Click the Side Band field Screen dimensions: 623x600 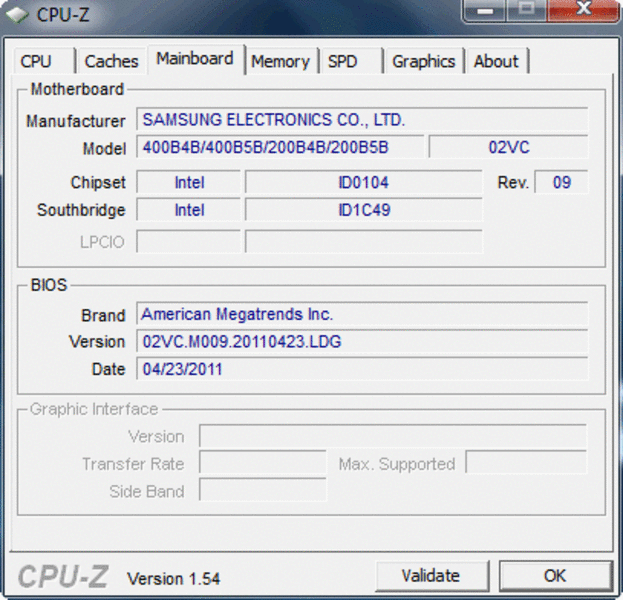[262, 490]
